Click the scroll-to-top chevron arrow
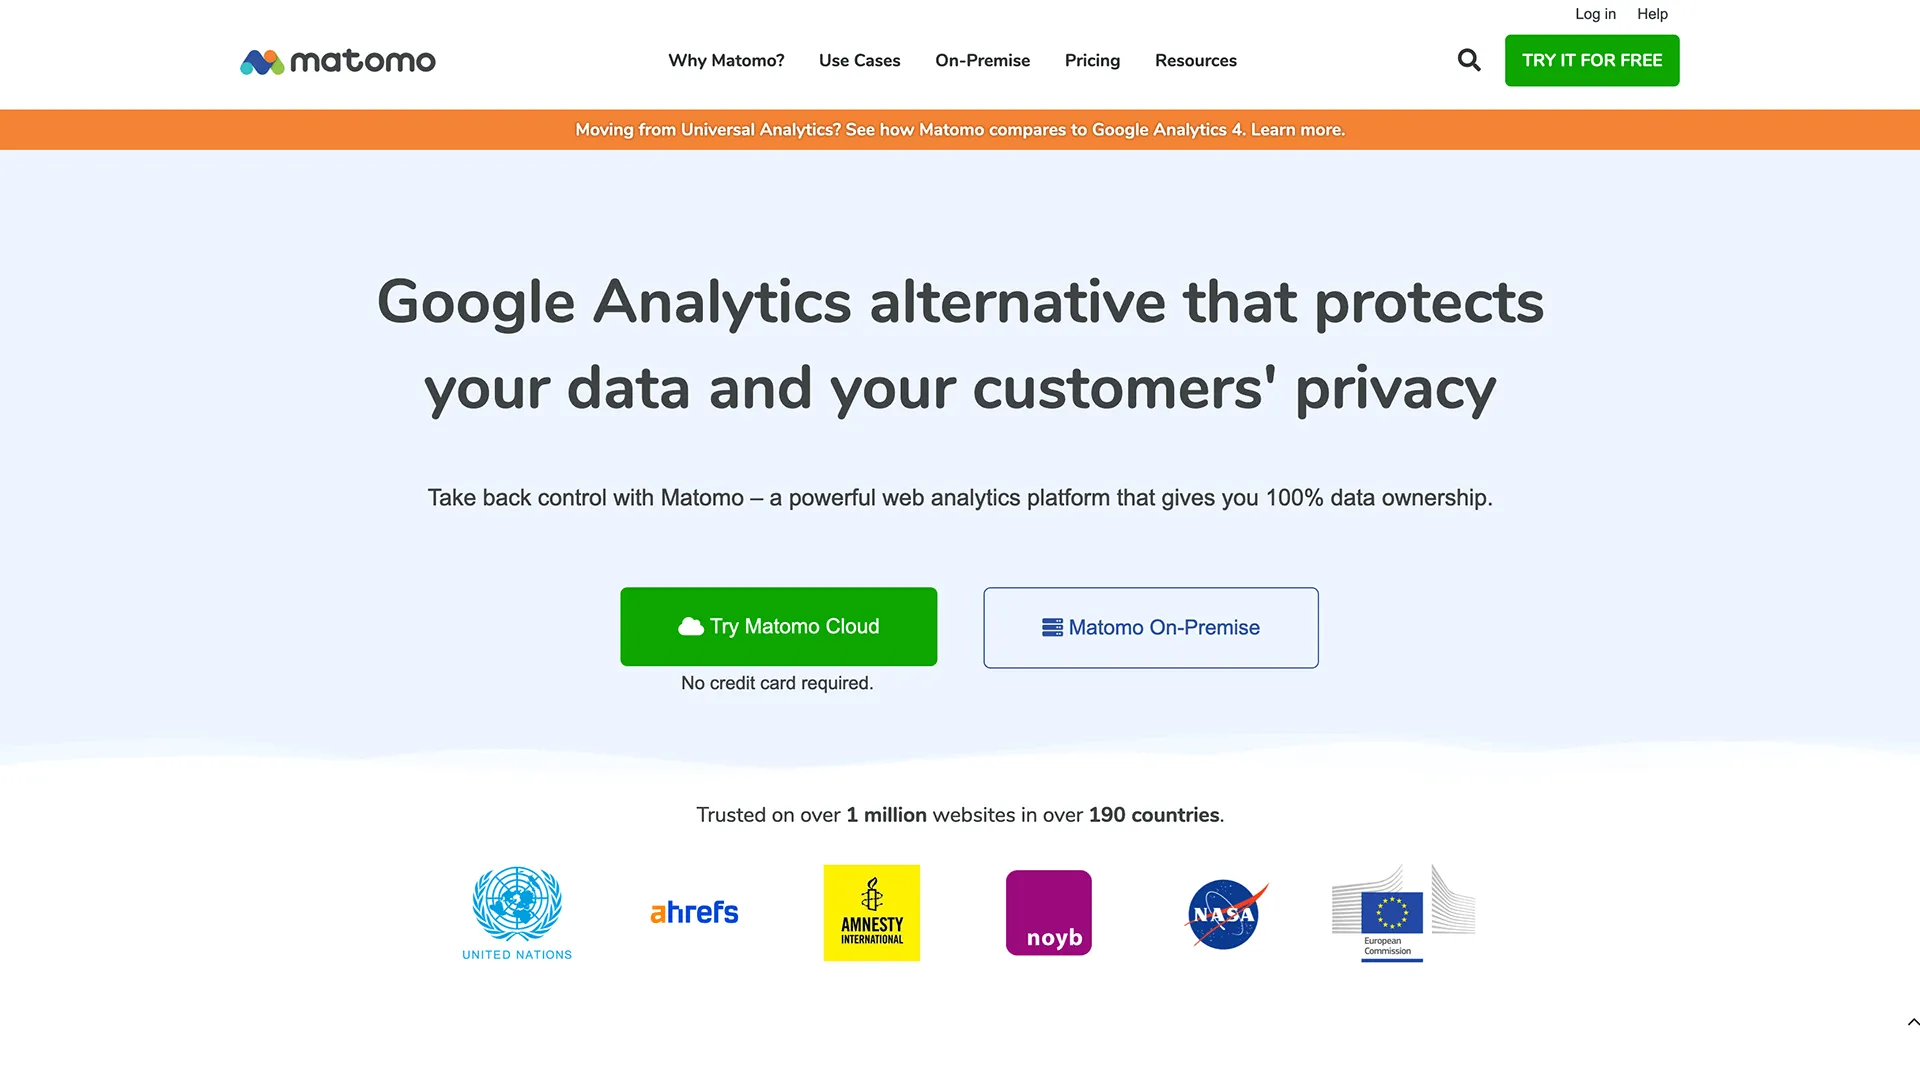The width and height of the screenshot is (1920, 1080). click(1912, 1022)
